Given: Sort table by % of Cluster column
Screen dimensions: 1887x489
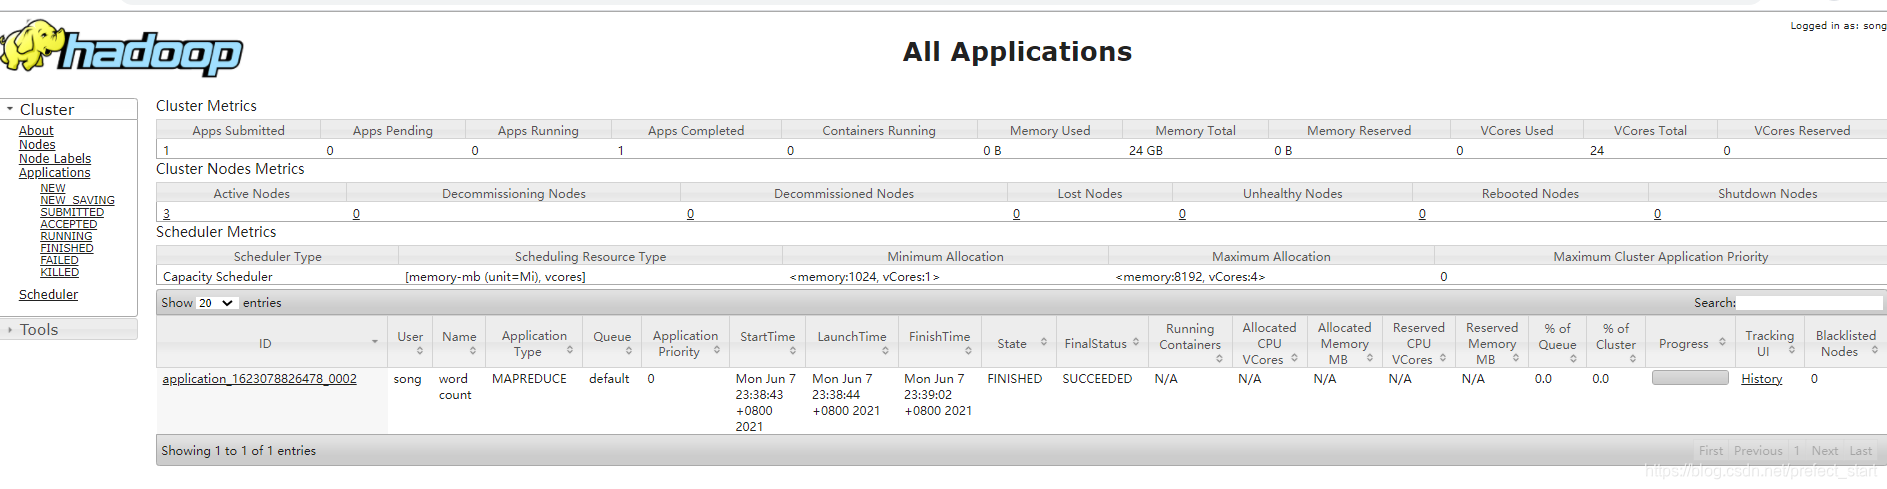Looking at the screenshot, I should tap(1616, 343).
